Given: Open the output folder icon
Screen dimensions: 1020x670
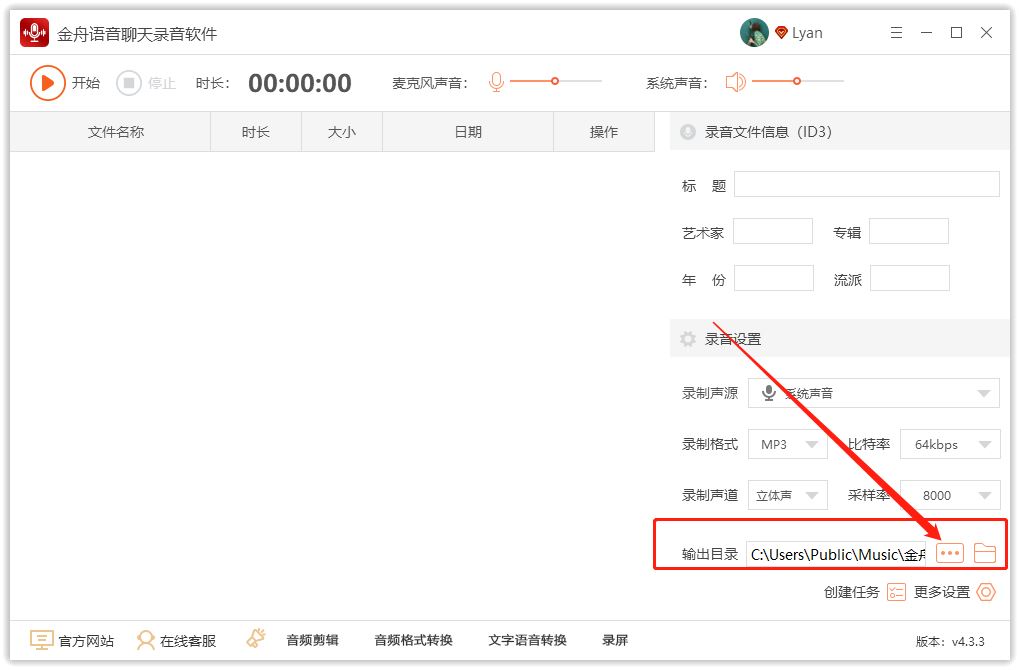Looking at the screenshot, I should coord(985,553).
